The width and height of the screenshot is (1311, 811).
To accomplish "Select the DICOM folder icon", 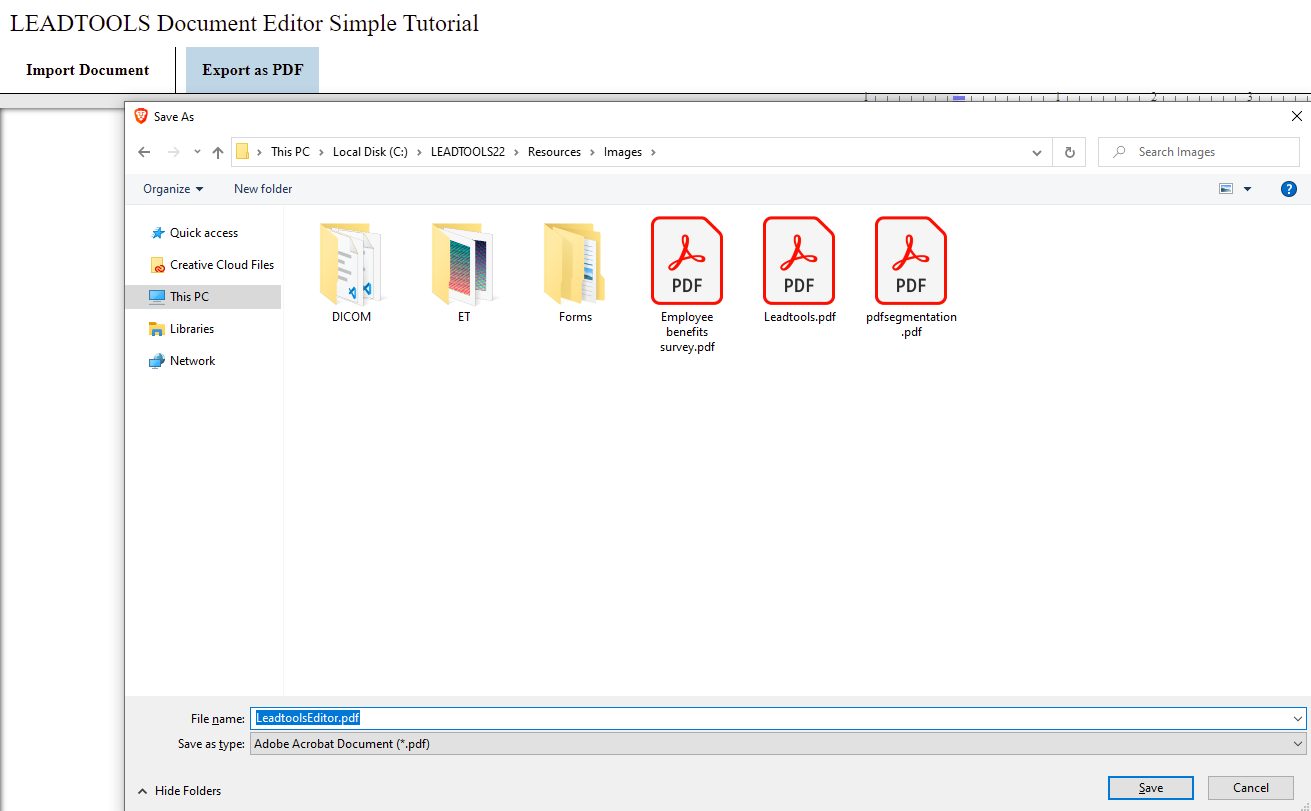I will [351, 263].
